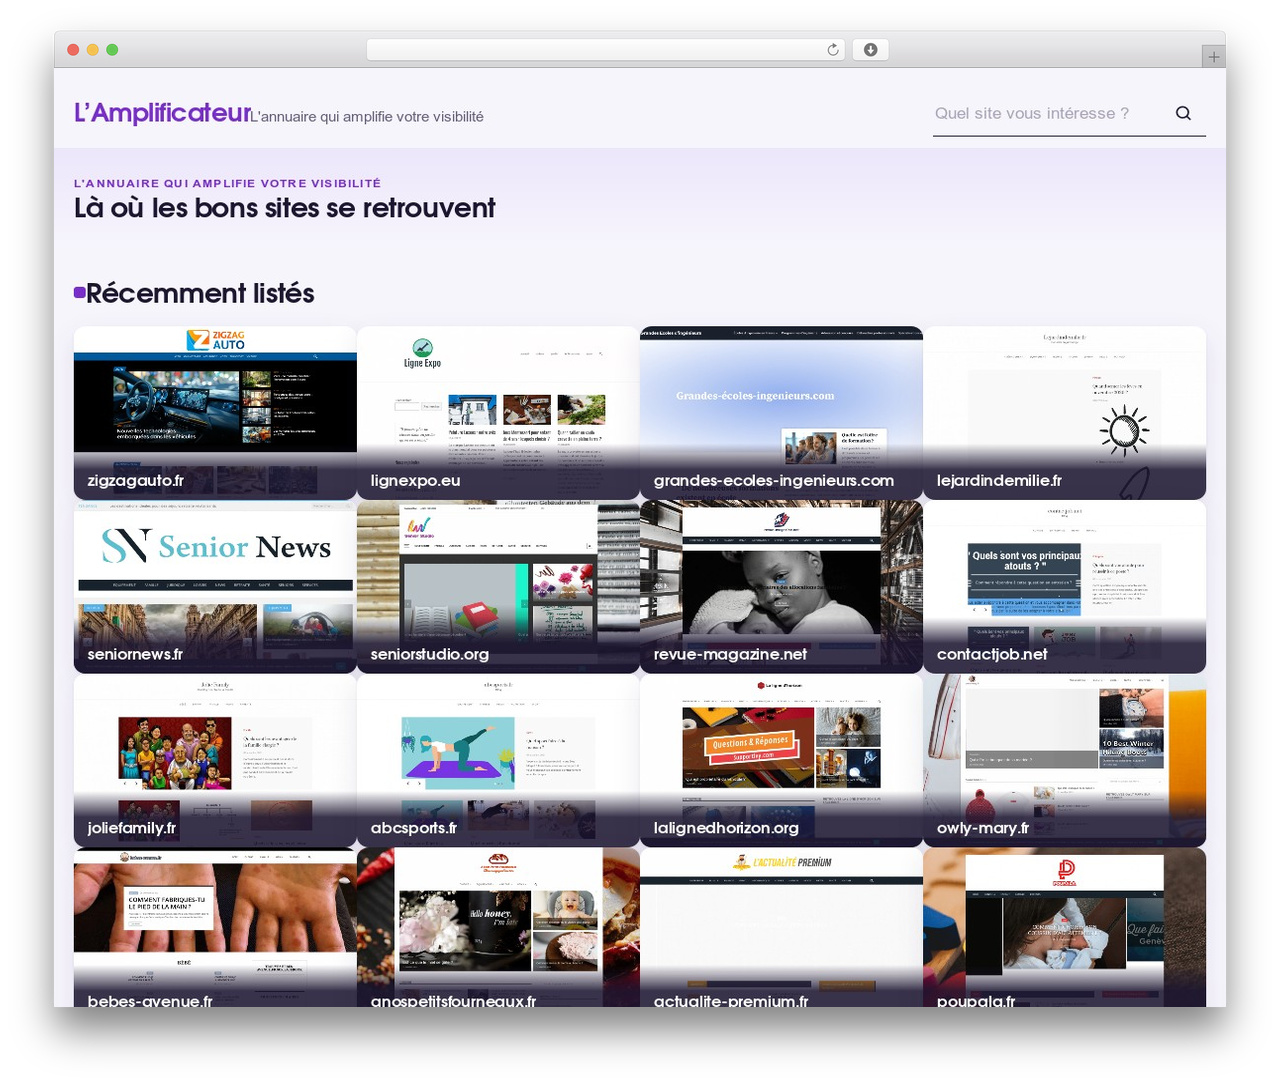Select the contactjob.net listing
Image resolution: width=1280 pixels, height=1084 pixels.
pyautogui.click(x=1064, y=587)
